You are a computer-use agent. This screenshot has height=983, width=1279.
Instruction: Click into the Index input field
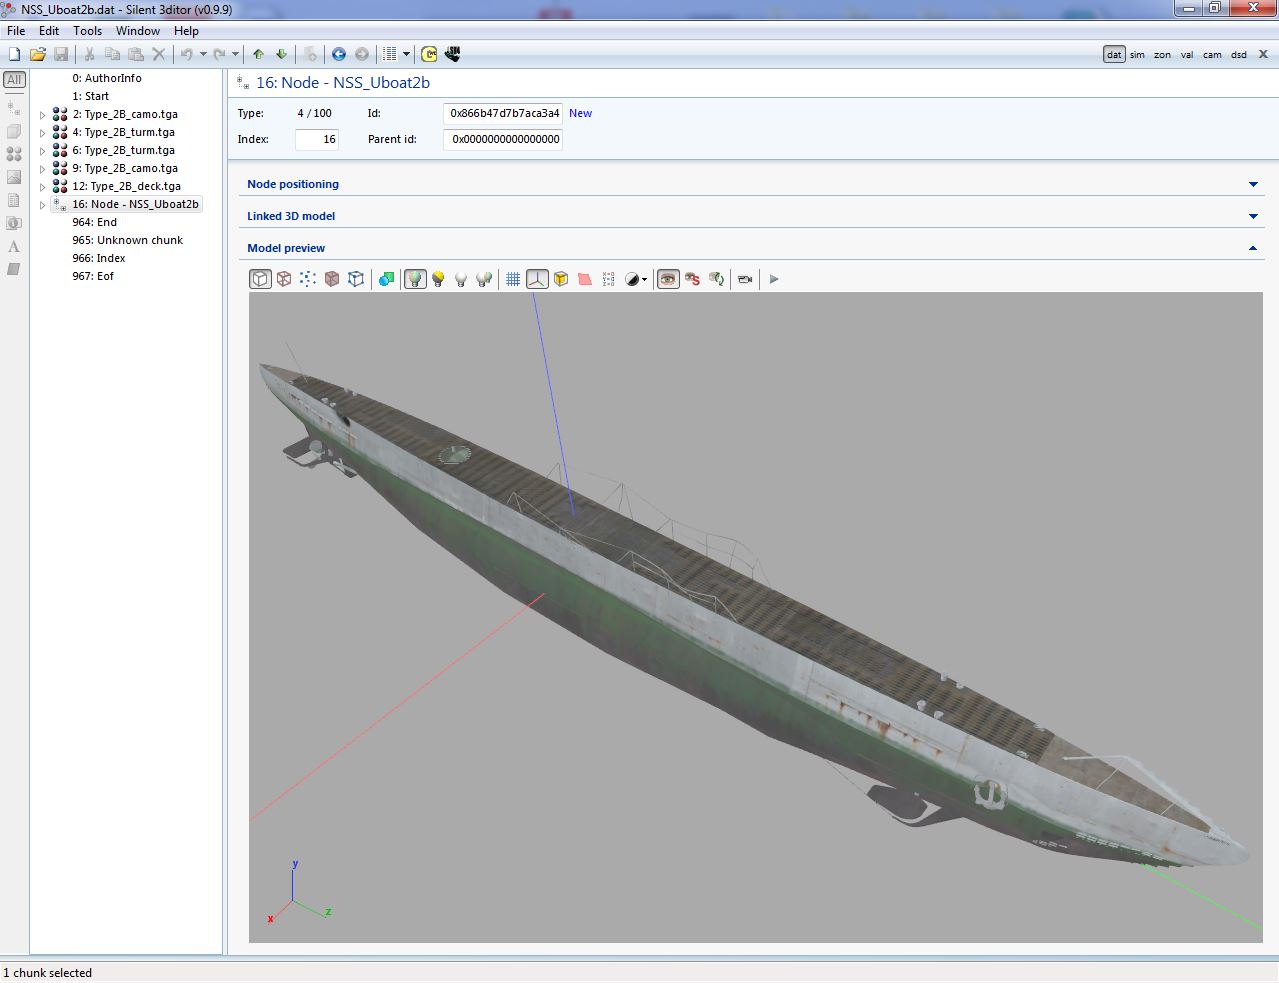317,140
